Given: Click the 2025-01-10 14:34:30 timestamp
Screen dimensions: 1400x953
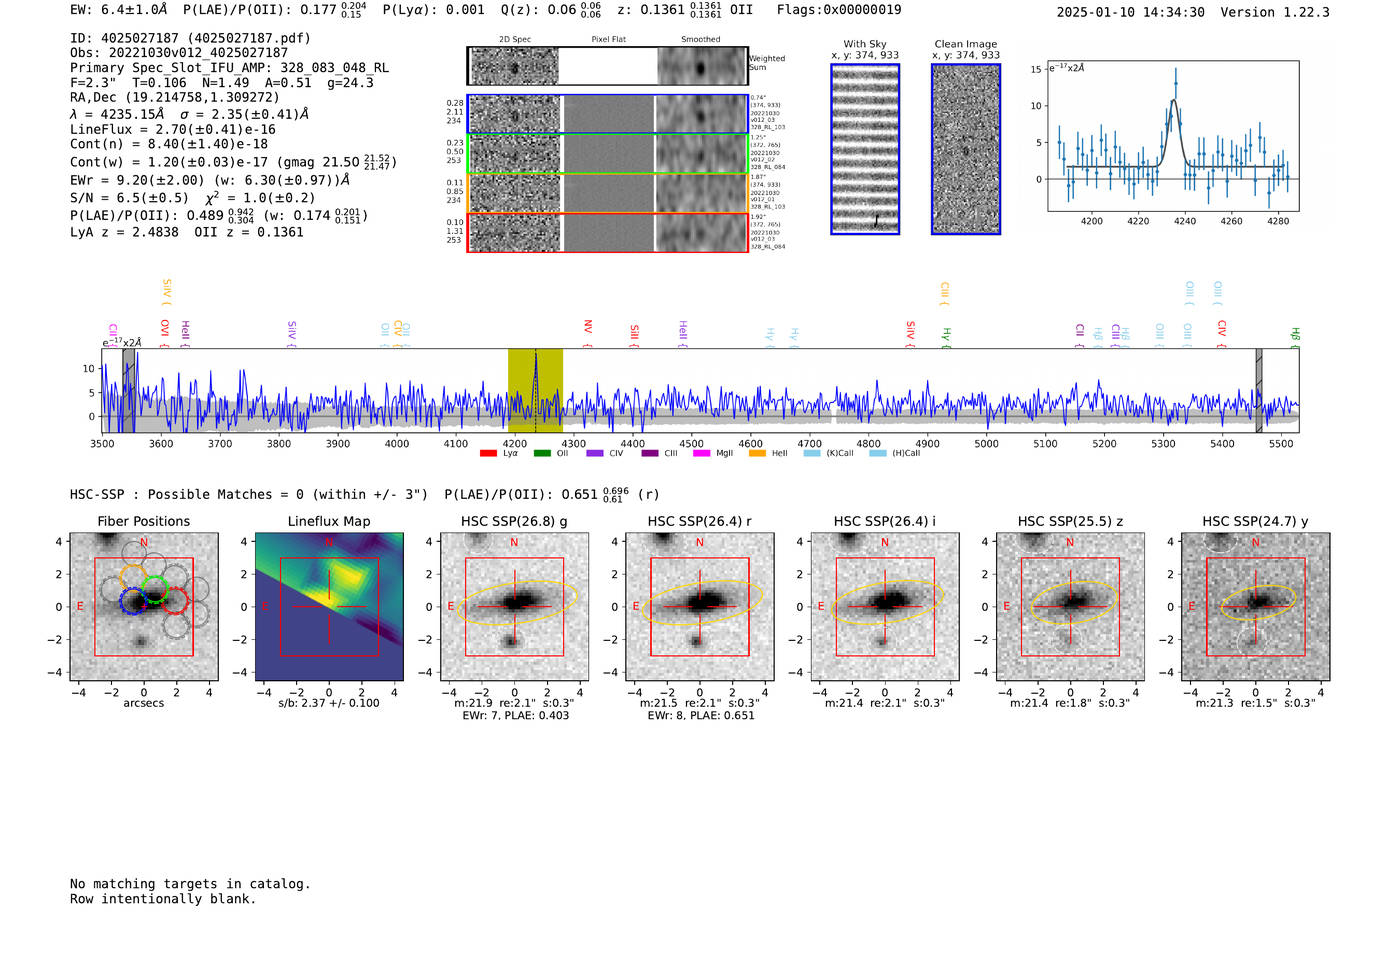Looking at the screenshot, I should [x=1131, y=12].
